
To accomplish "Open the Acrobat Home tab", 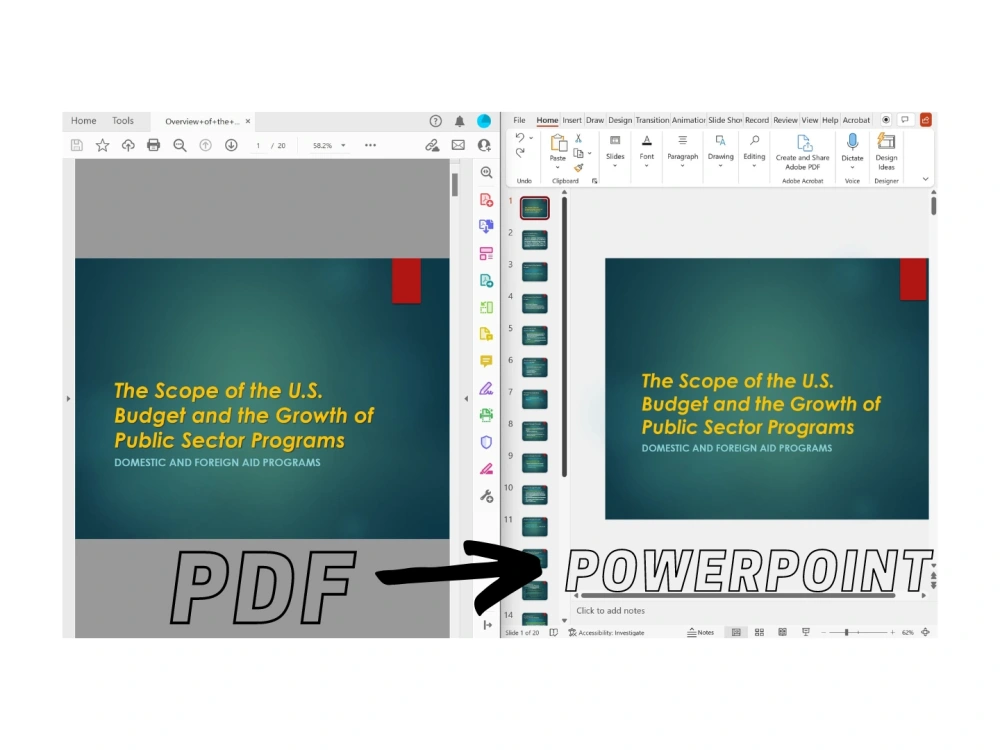I will click(84, 121).
